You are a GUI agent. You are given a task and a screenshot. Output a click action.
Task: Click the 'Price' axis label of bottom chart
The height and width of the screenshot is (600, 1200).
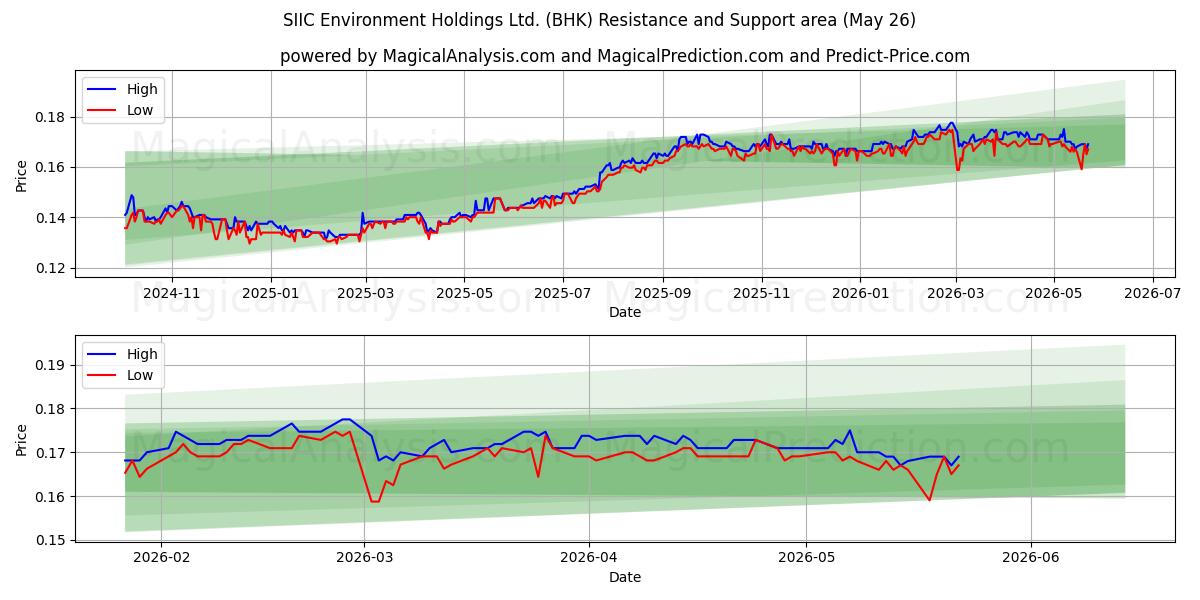tap(22, 438)
